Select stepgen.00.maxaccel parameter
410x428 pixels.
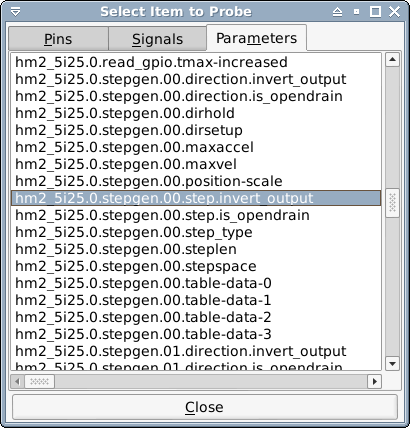tap(196, 147)
